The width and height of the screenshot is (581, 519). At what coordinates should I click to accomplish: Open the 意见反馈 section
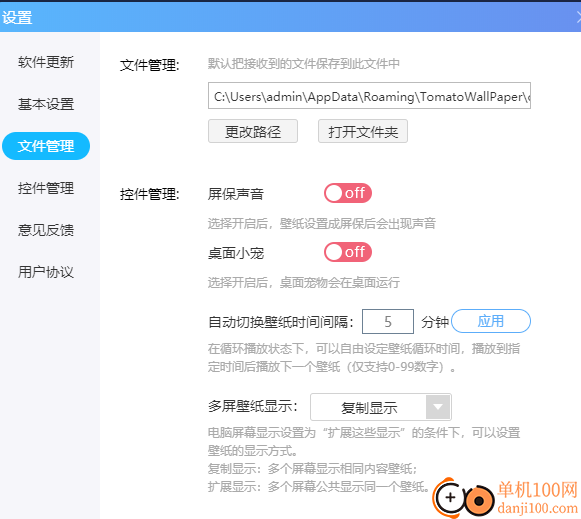46,230
